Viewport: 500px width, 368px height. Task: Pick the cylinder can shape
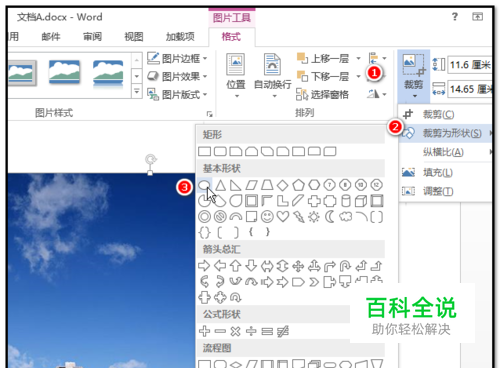pyautogui.click(x=346, y=201)
